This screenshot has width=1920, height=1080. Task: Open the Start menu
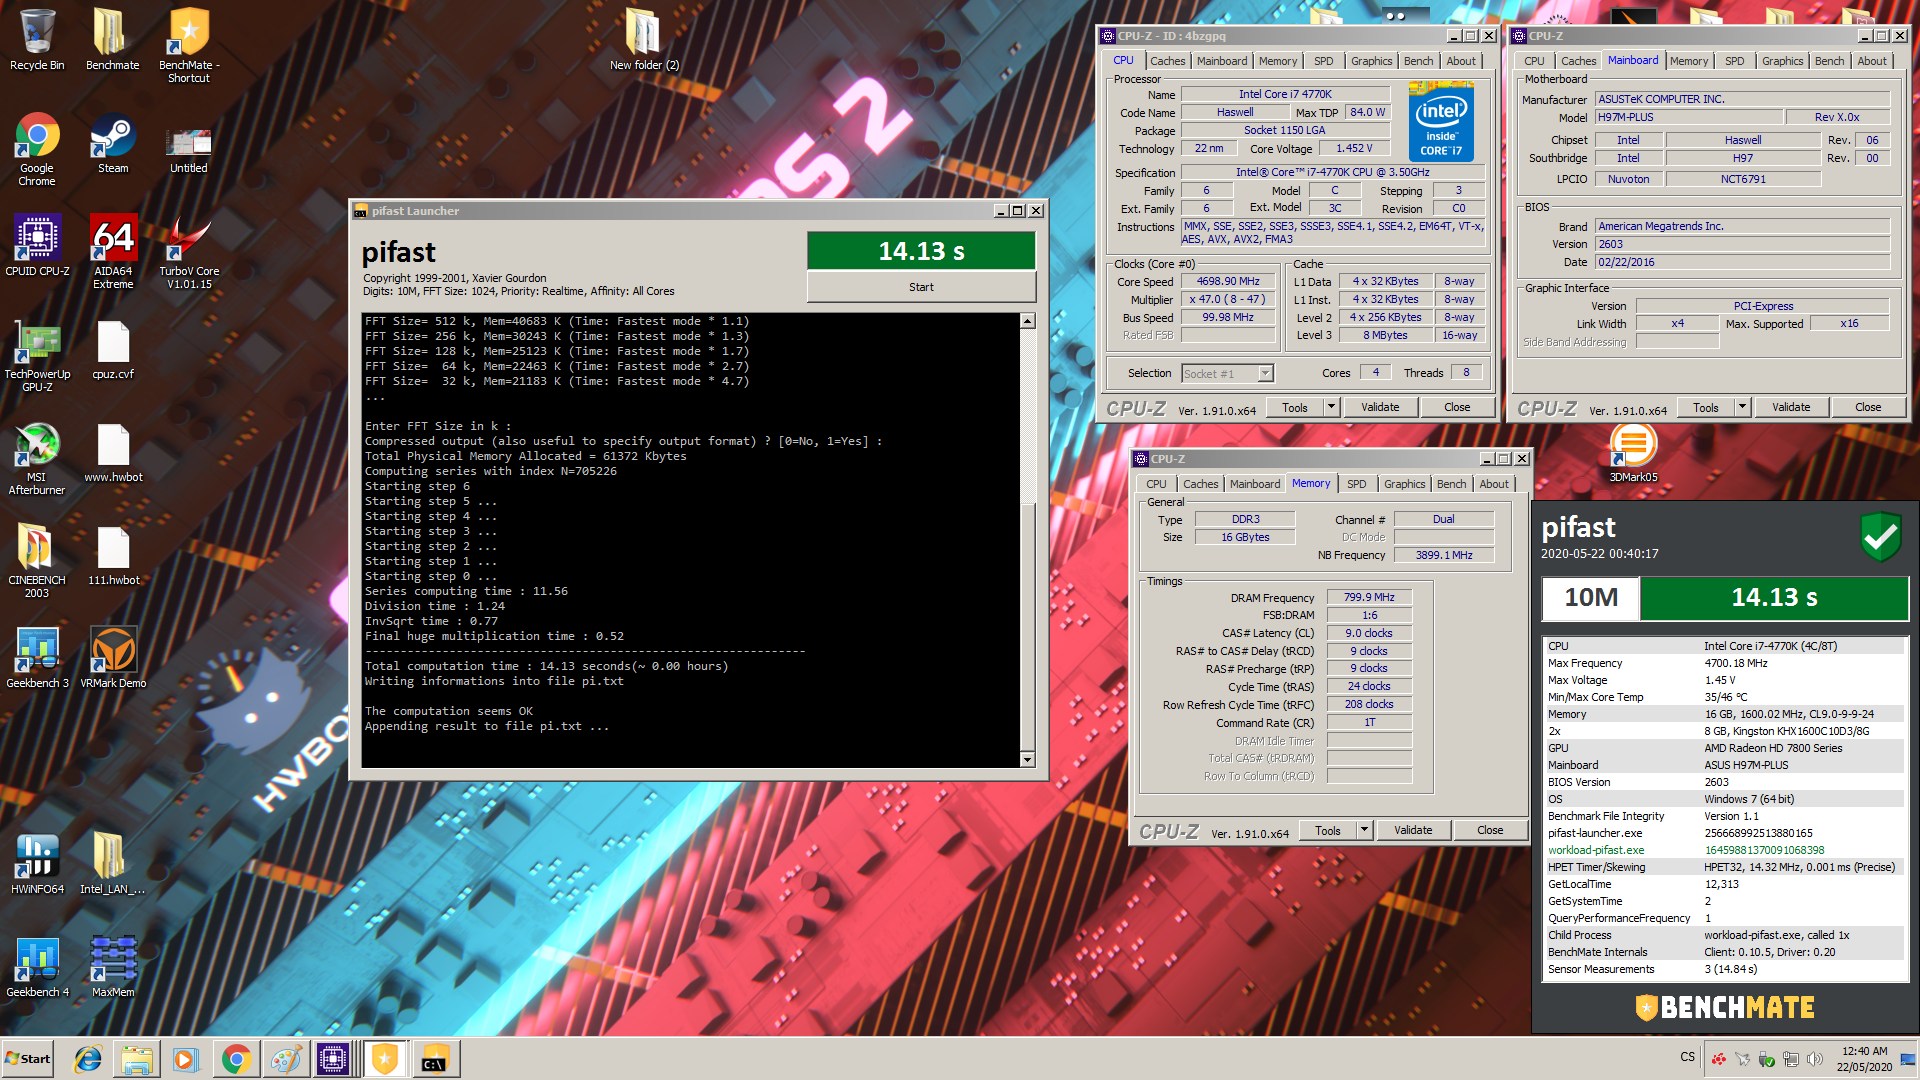27,1059
